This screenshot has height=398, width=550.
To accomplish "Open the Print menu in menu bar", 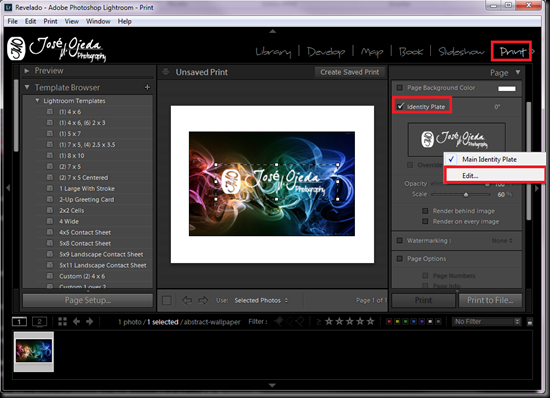I will (x=50, y=21).
